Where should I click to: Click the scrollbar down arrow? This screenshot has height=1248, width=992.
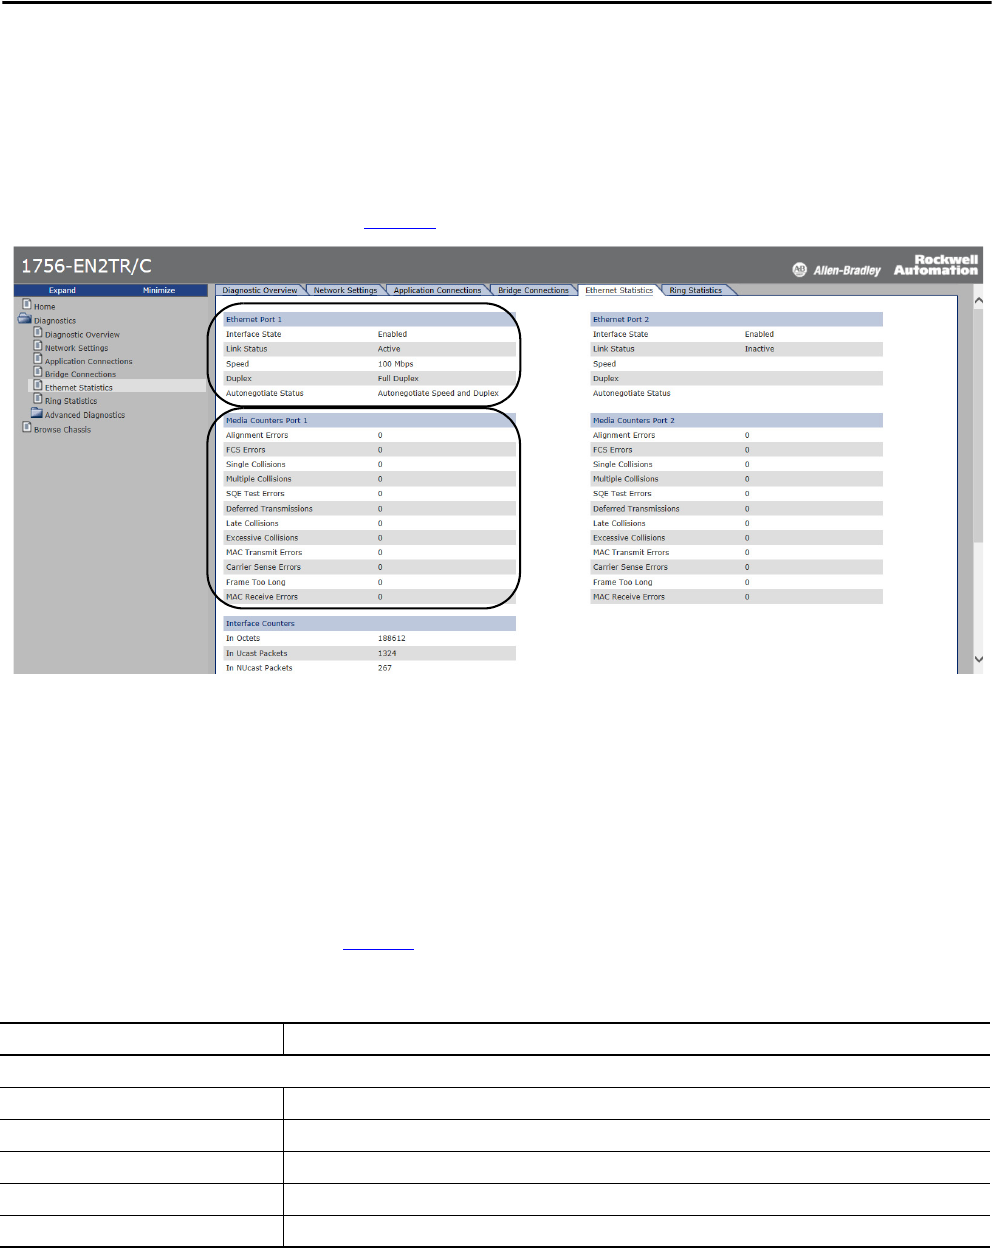(x=978, y=659)
